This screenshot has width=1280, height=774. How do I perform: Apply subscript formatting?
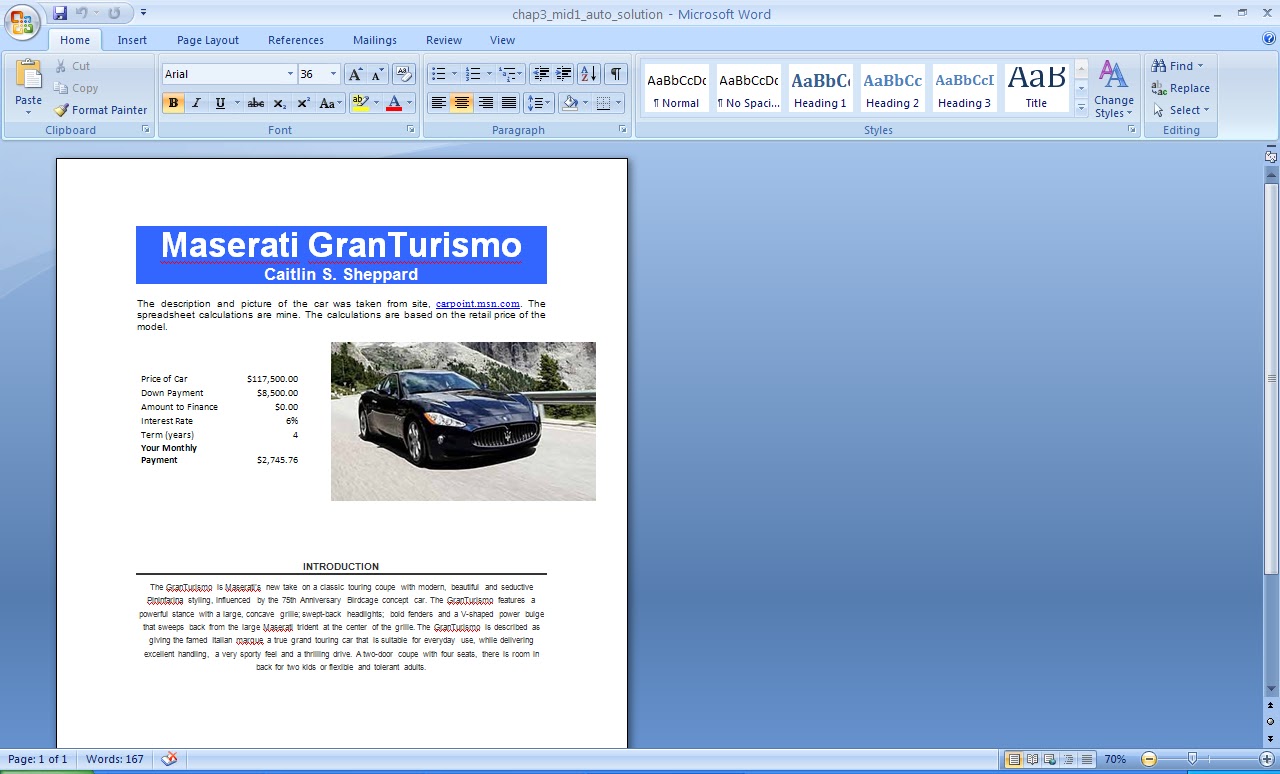280,103
